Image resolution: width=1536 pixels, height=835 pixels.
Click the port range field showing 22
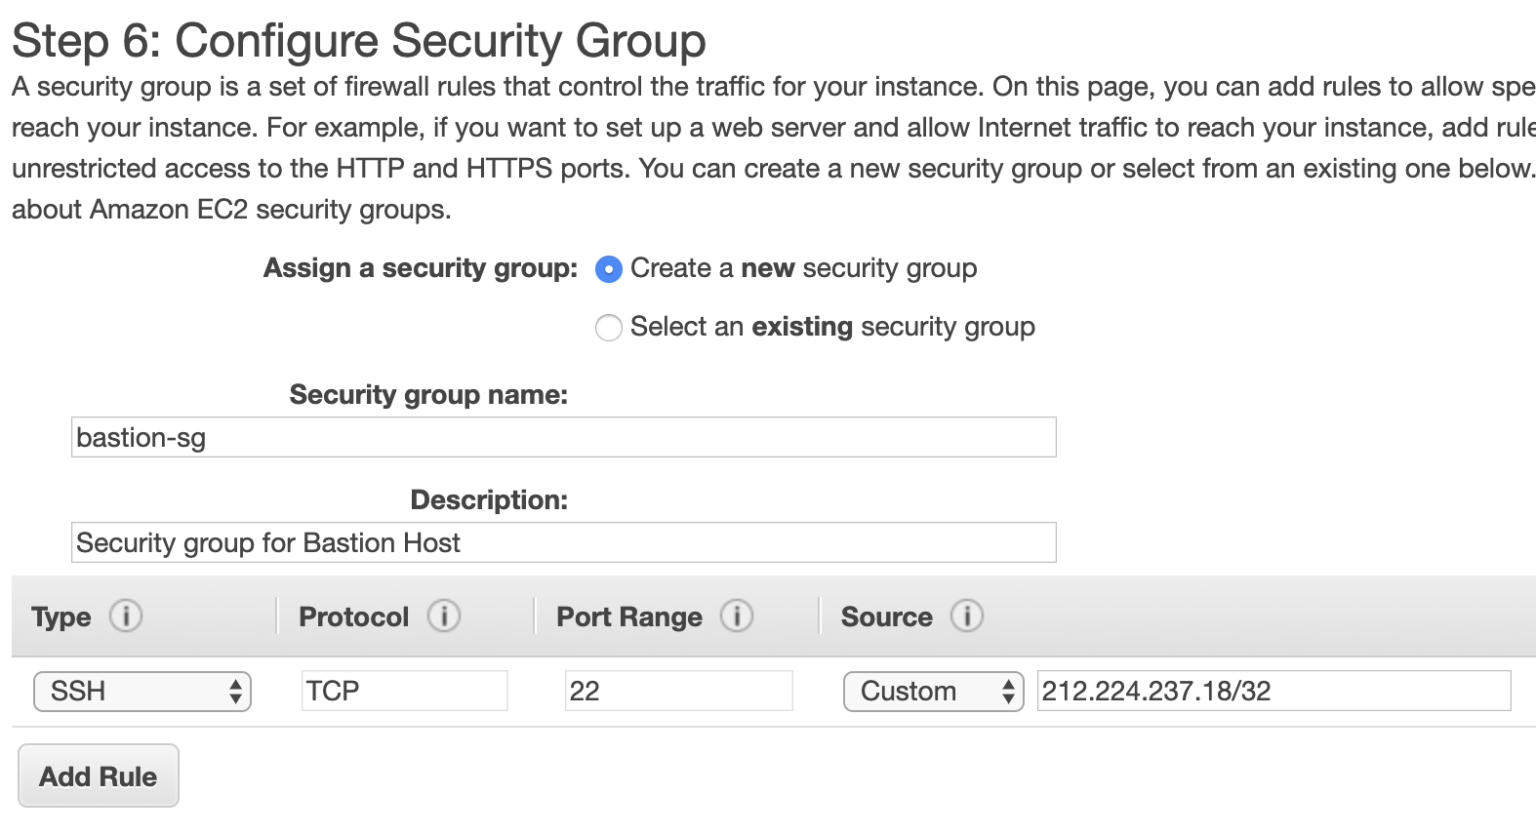[x=678, y=691]
